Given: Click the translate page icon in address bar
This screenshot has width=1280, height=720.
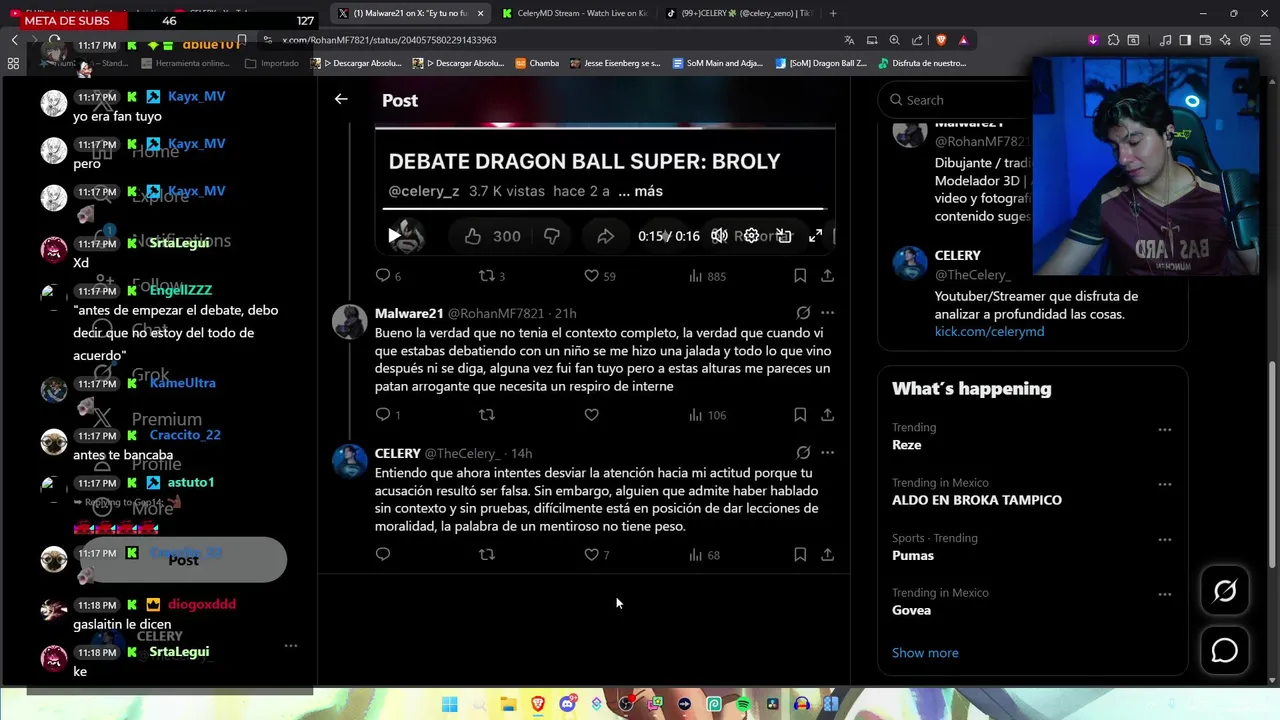Looking at the screenshot, I should point(849,40).
